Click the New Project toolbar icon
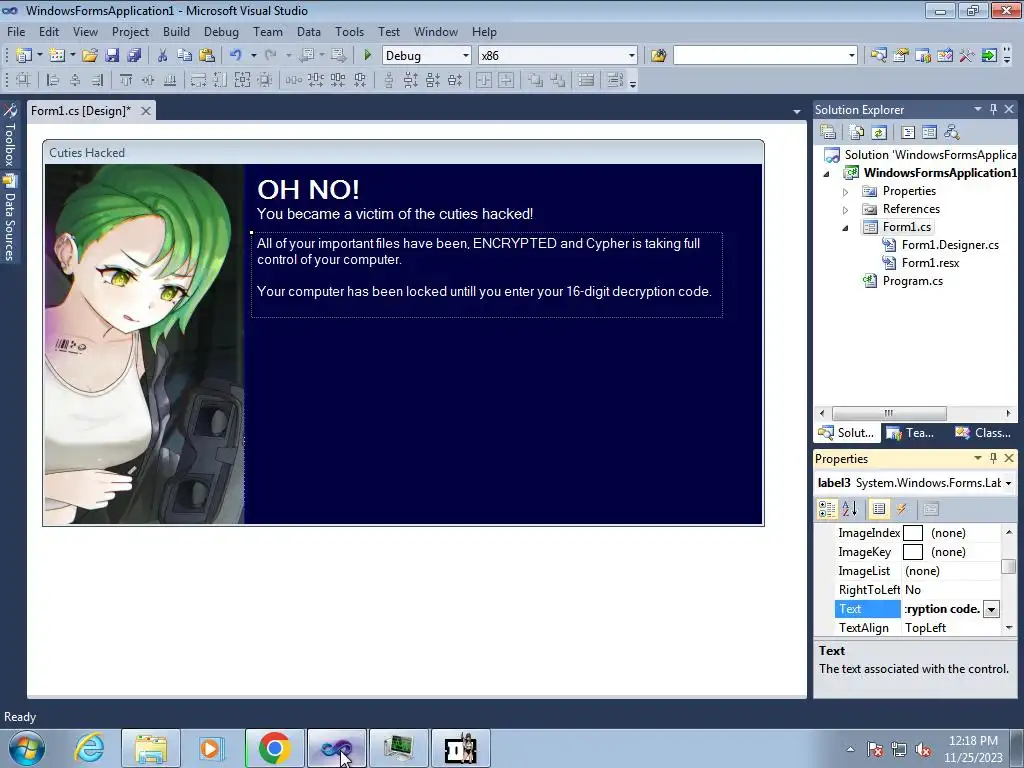This screenshot has height=768, width=1024. 24,56
